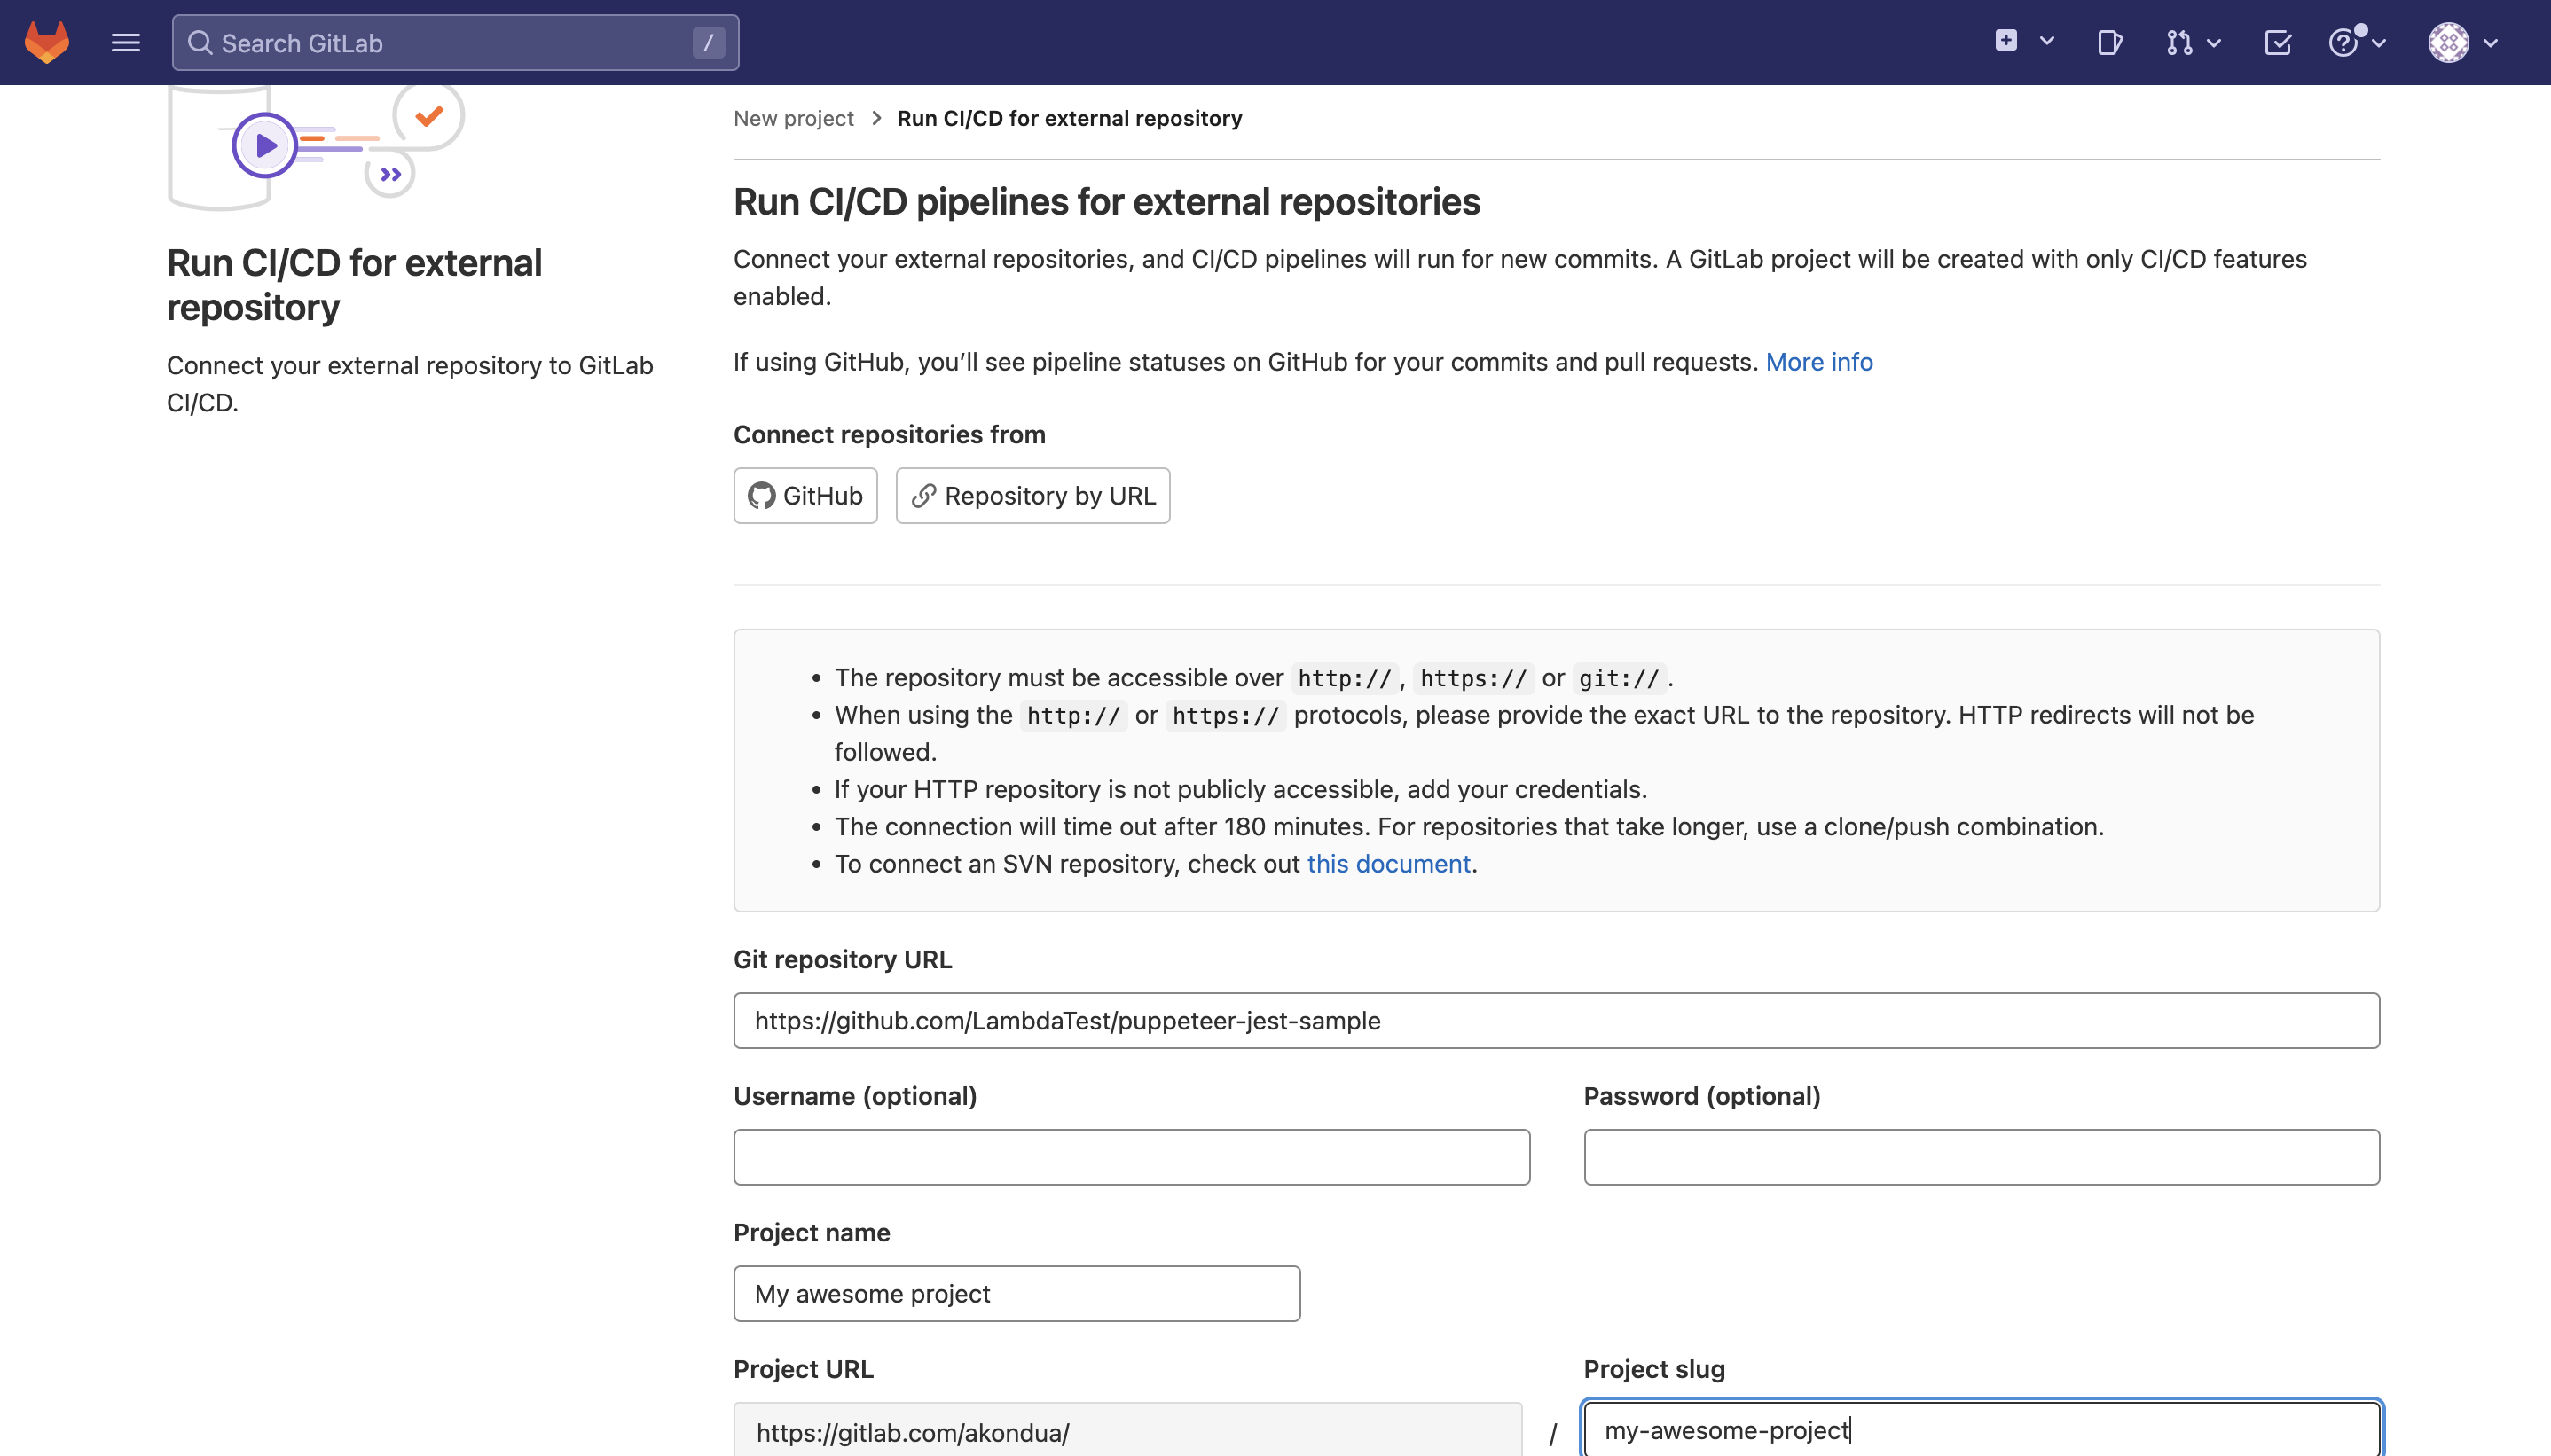Open the hamburger navigation menu
Screen dimensions: 2551x1456
click(125, 42)
